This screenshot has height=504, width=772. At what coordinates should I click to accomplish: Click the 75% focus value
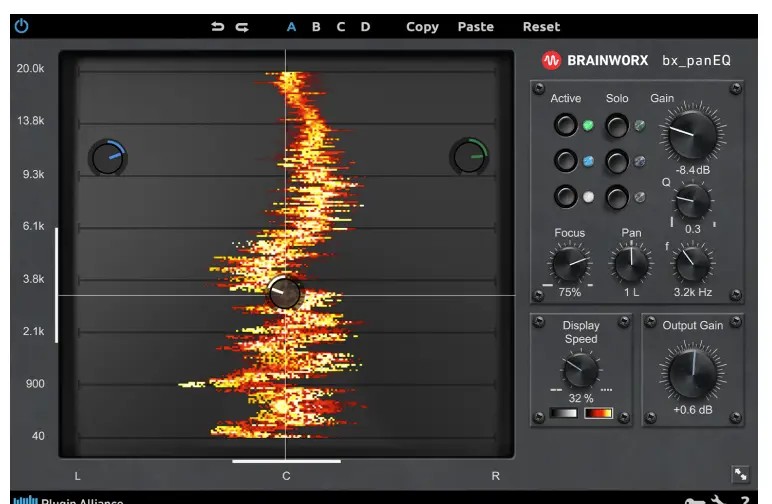pos(570,292)
